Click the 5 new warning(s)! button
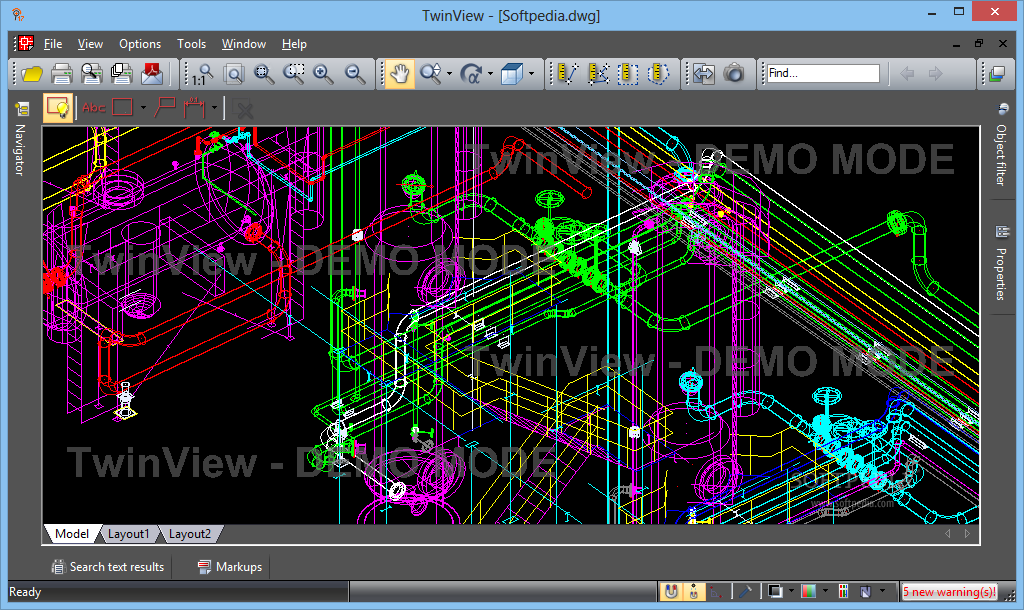Image resolution: width=1024 pixels, height=610 pixels. (x=950, y=592)
